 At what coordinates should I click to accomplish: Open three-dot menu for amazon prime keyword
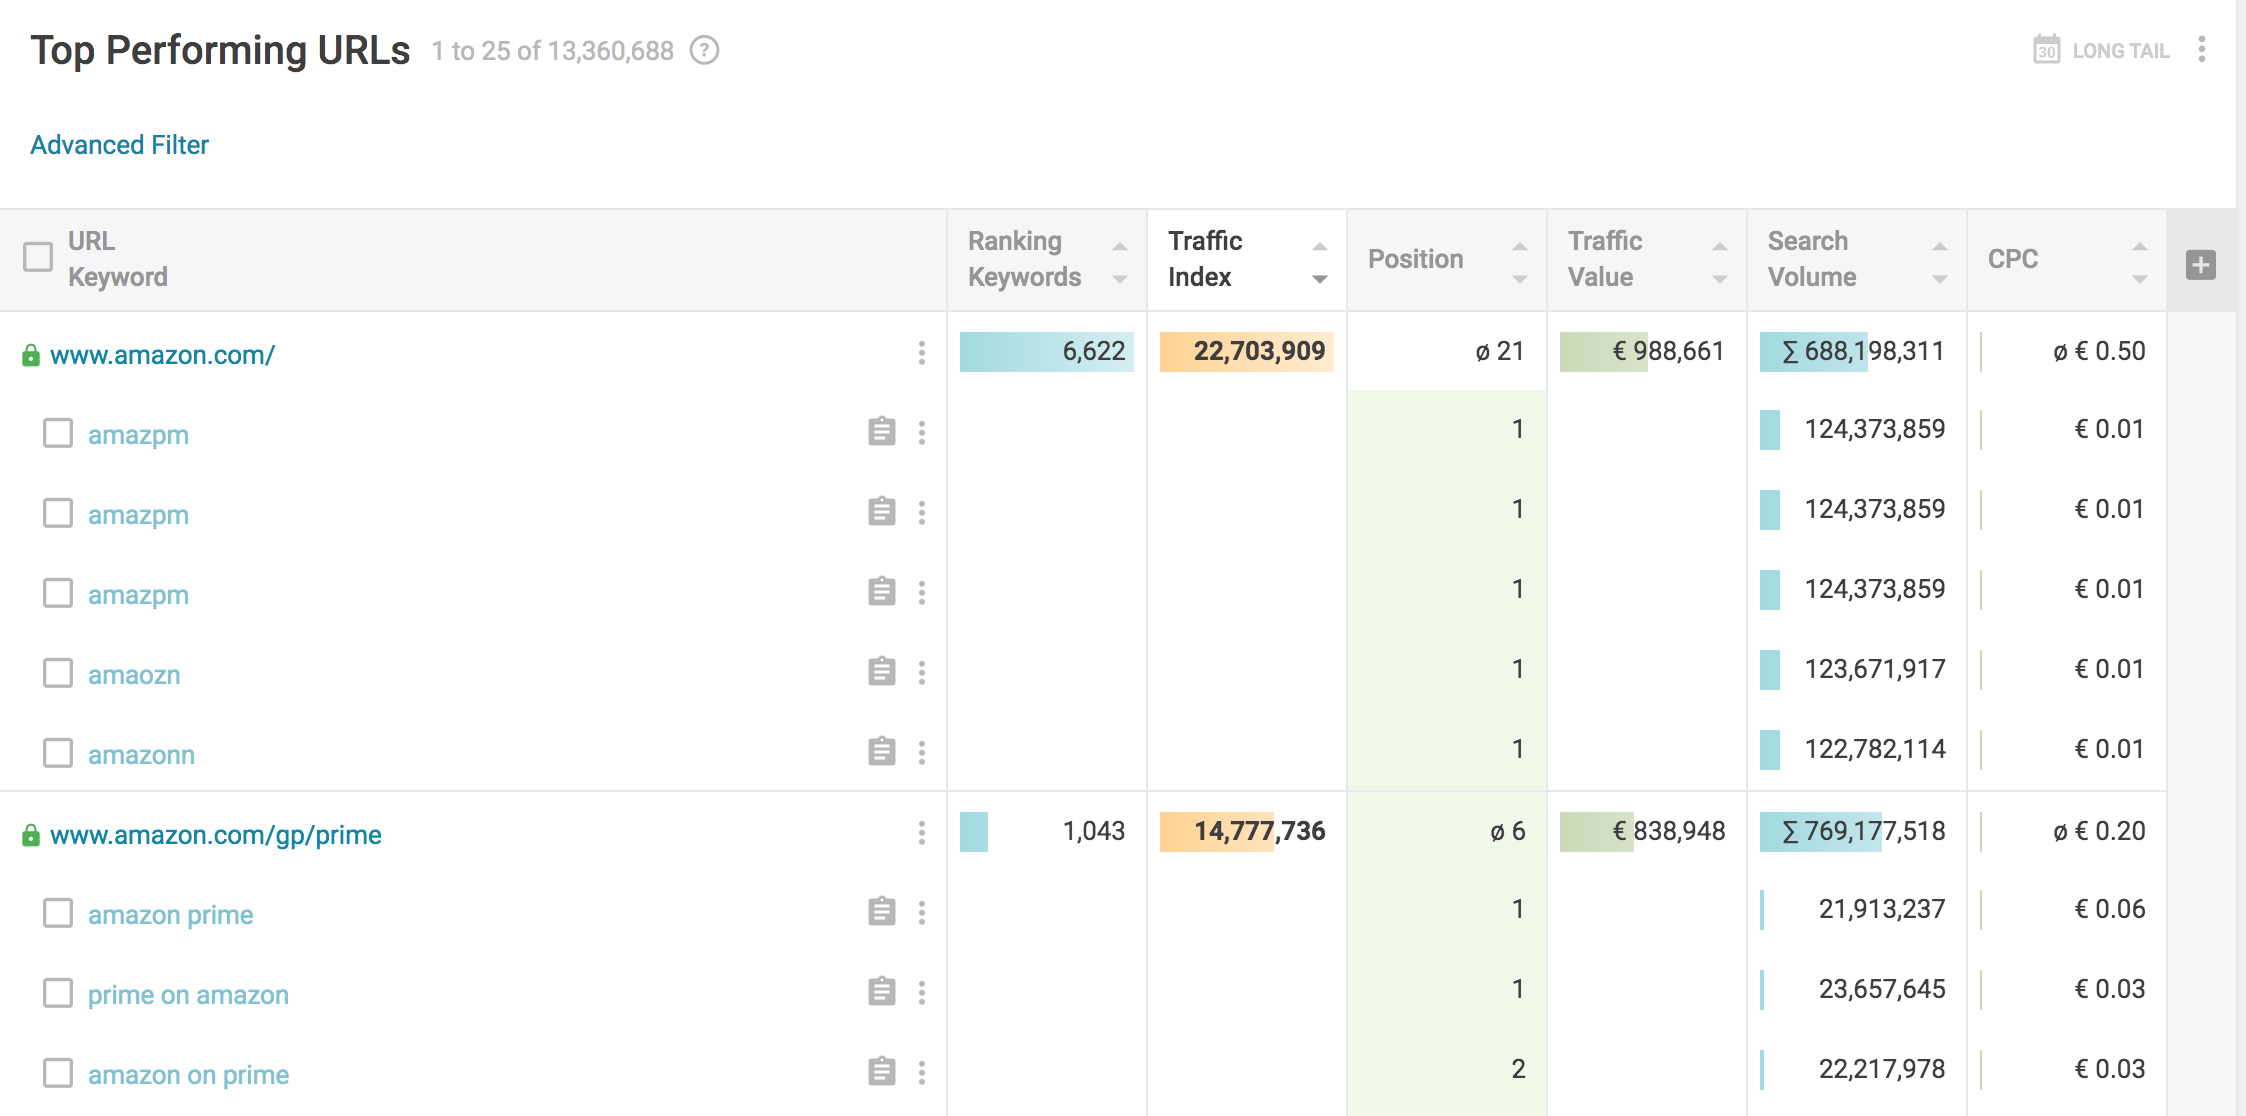[x=921, y=912]
